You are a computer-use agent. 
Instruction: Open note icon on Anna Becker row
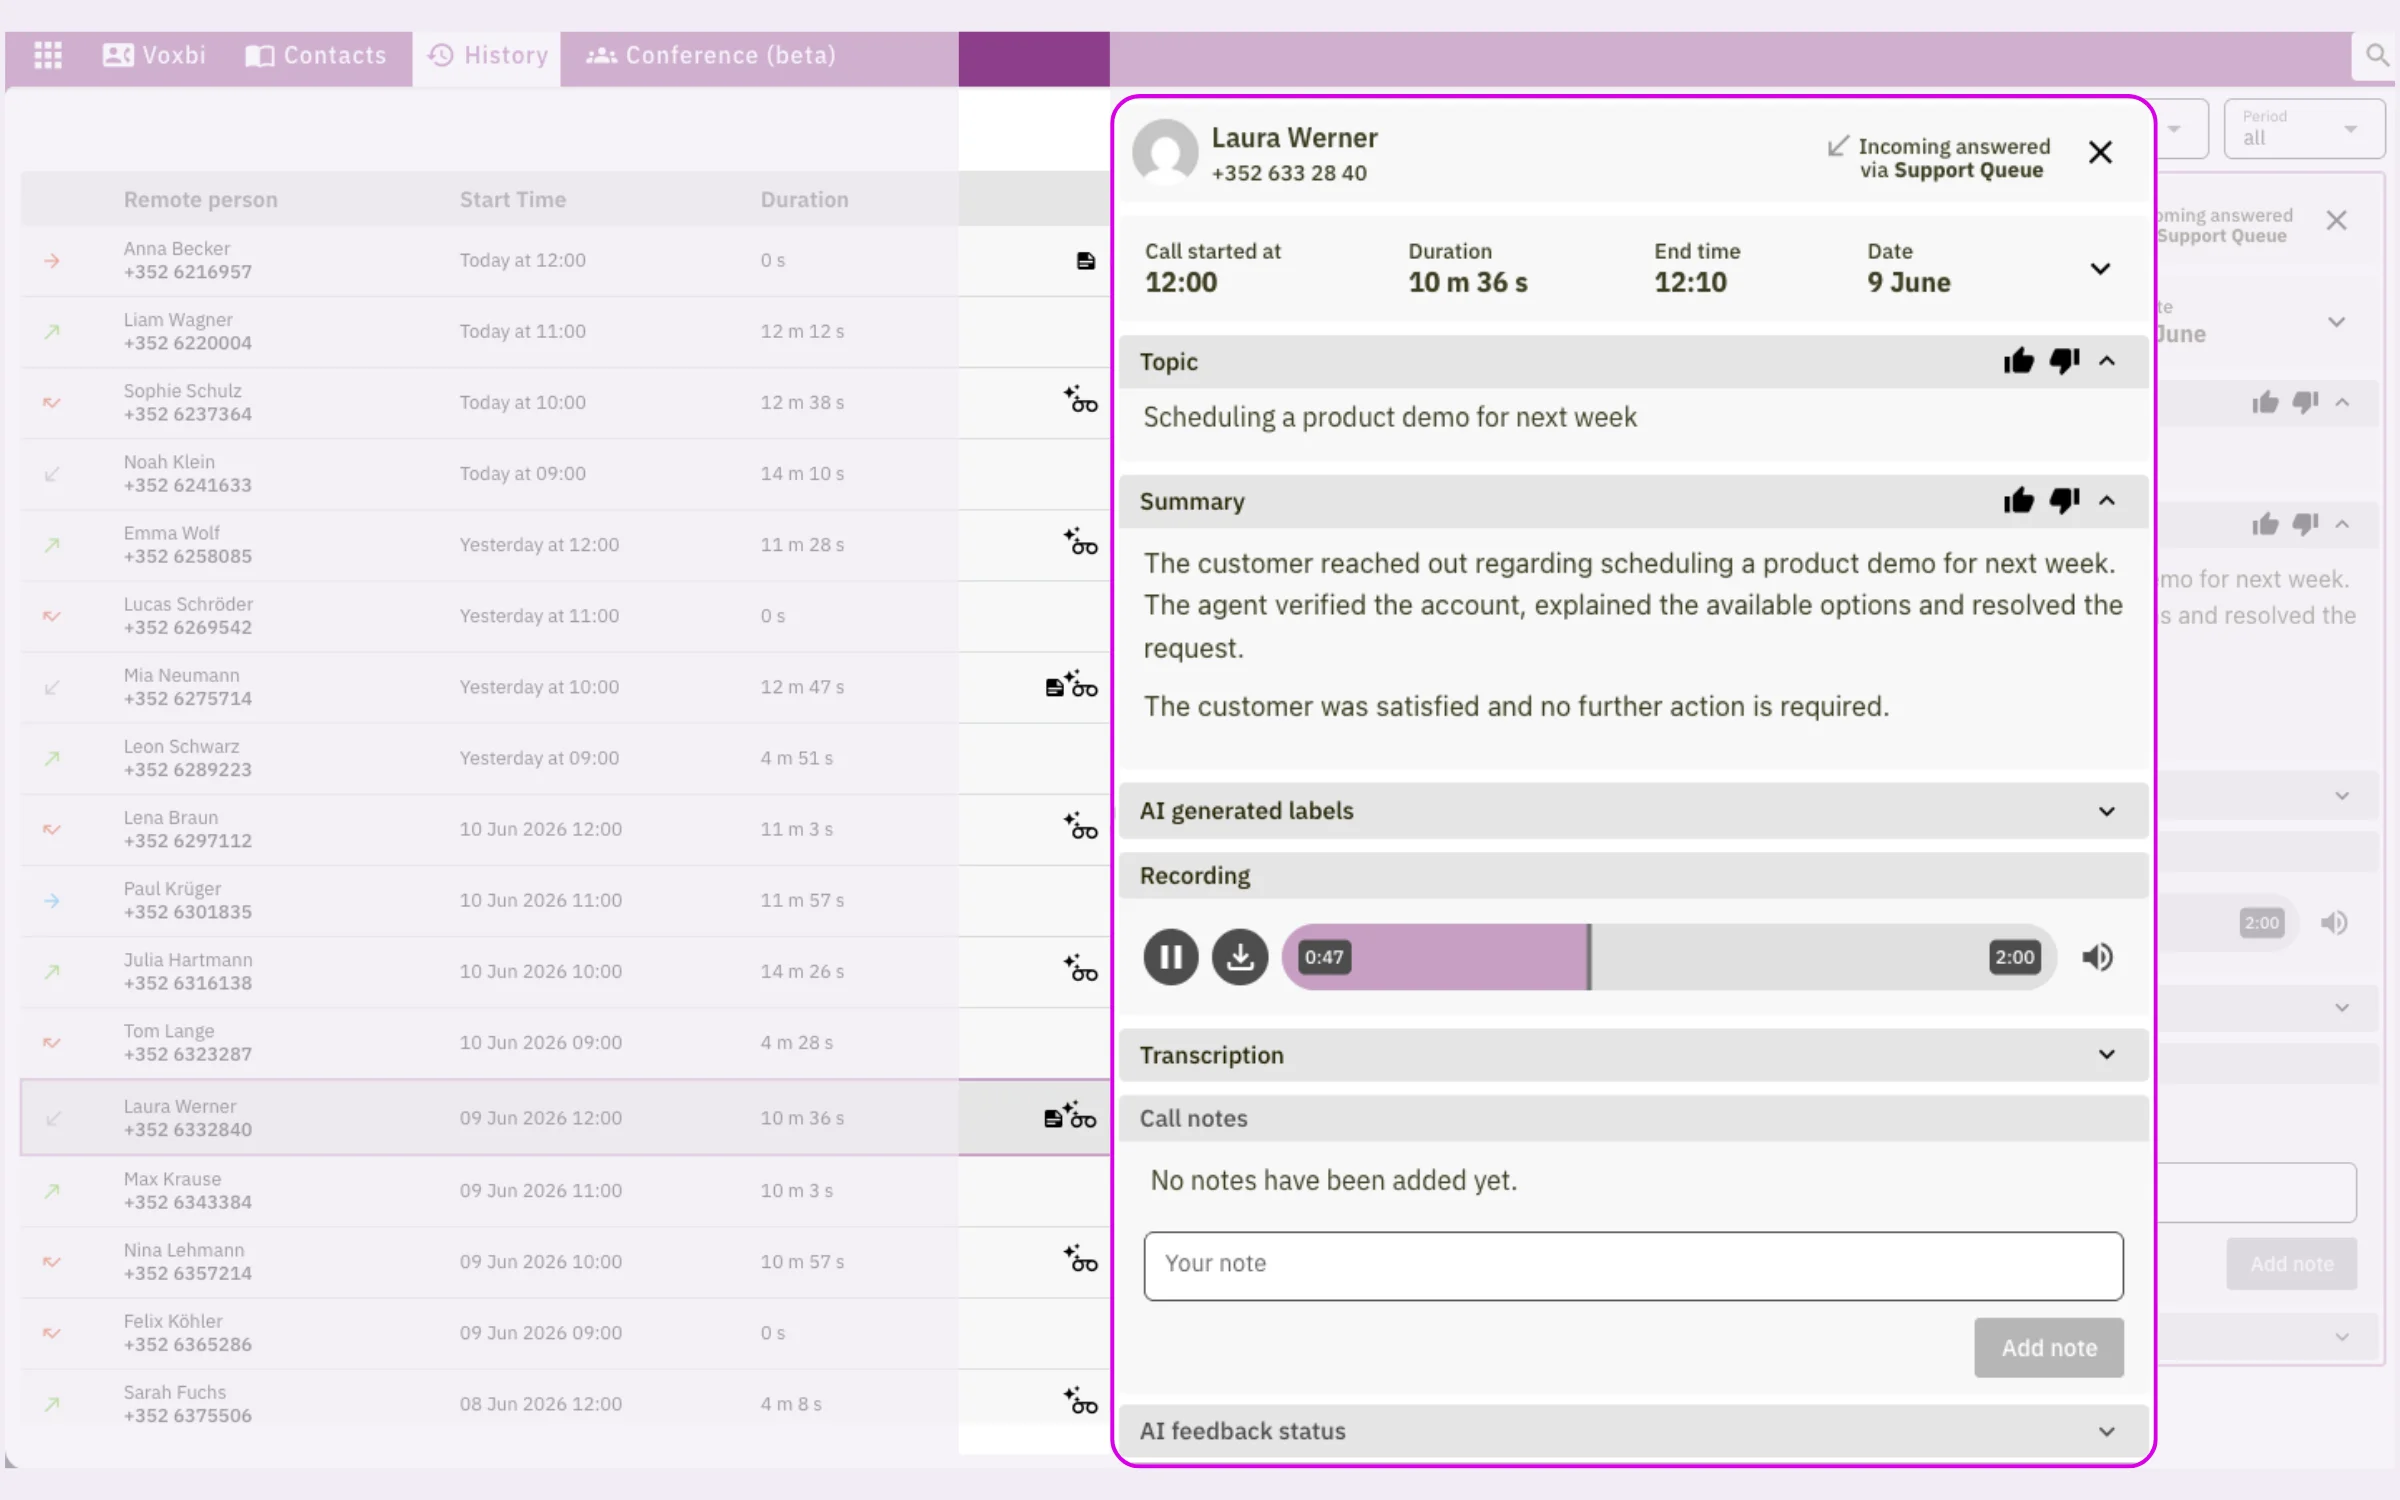pyautogui.click(x=1085, y=261)
